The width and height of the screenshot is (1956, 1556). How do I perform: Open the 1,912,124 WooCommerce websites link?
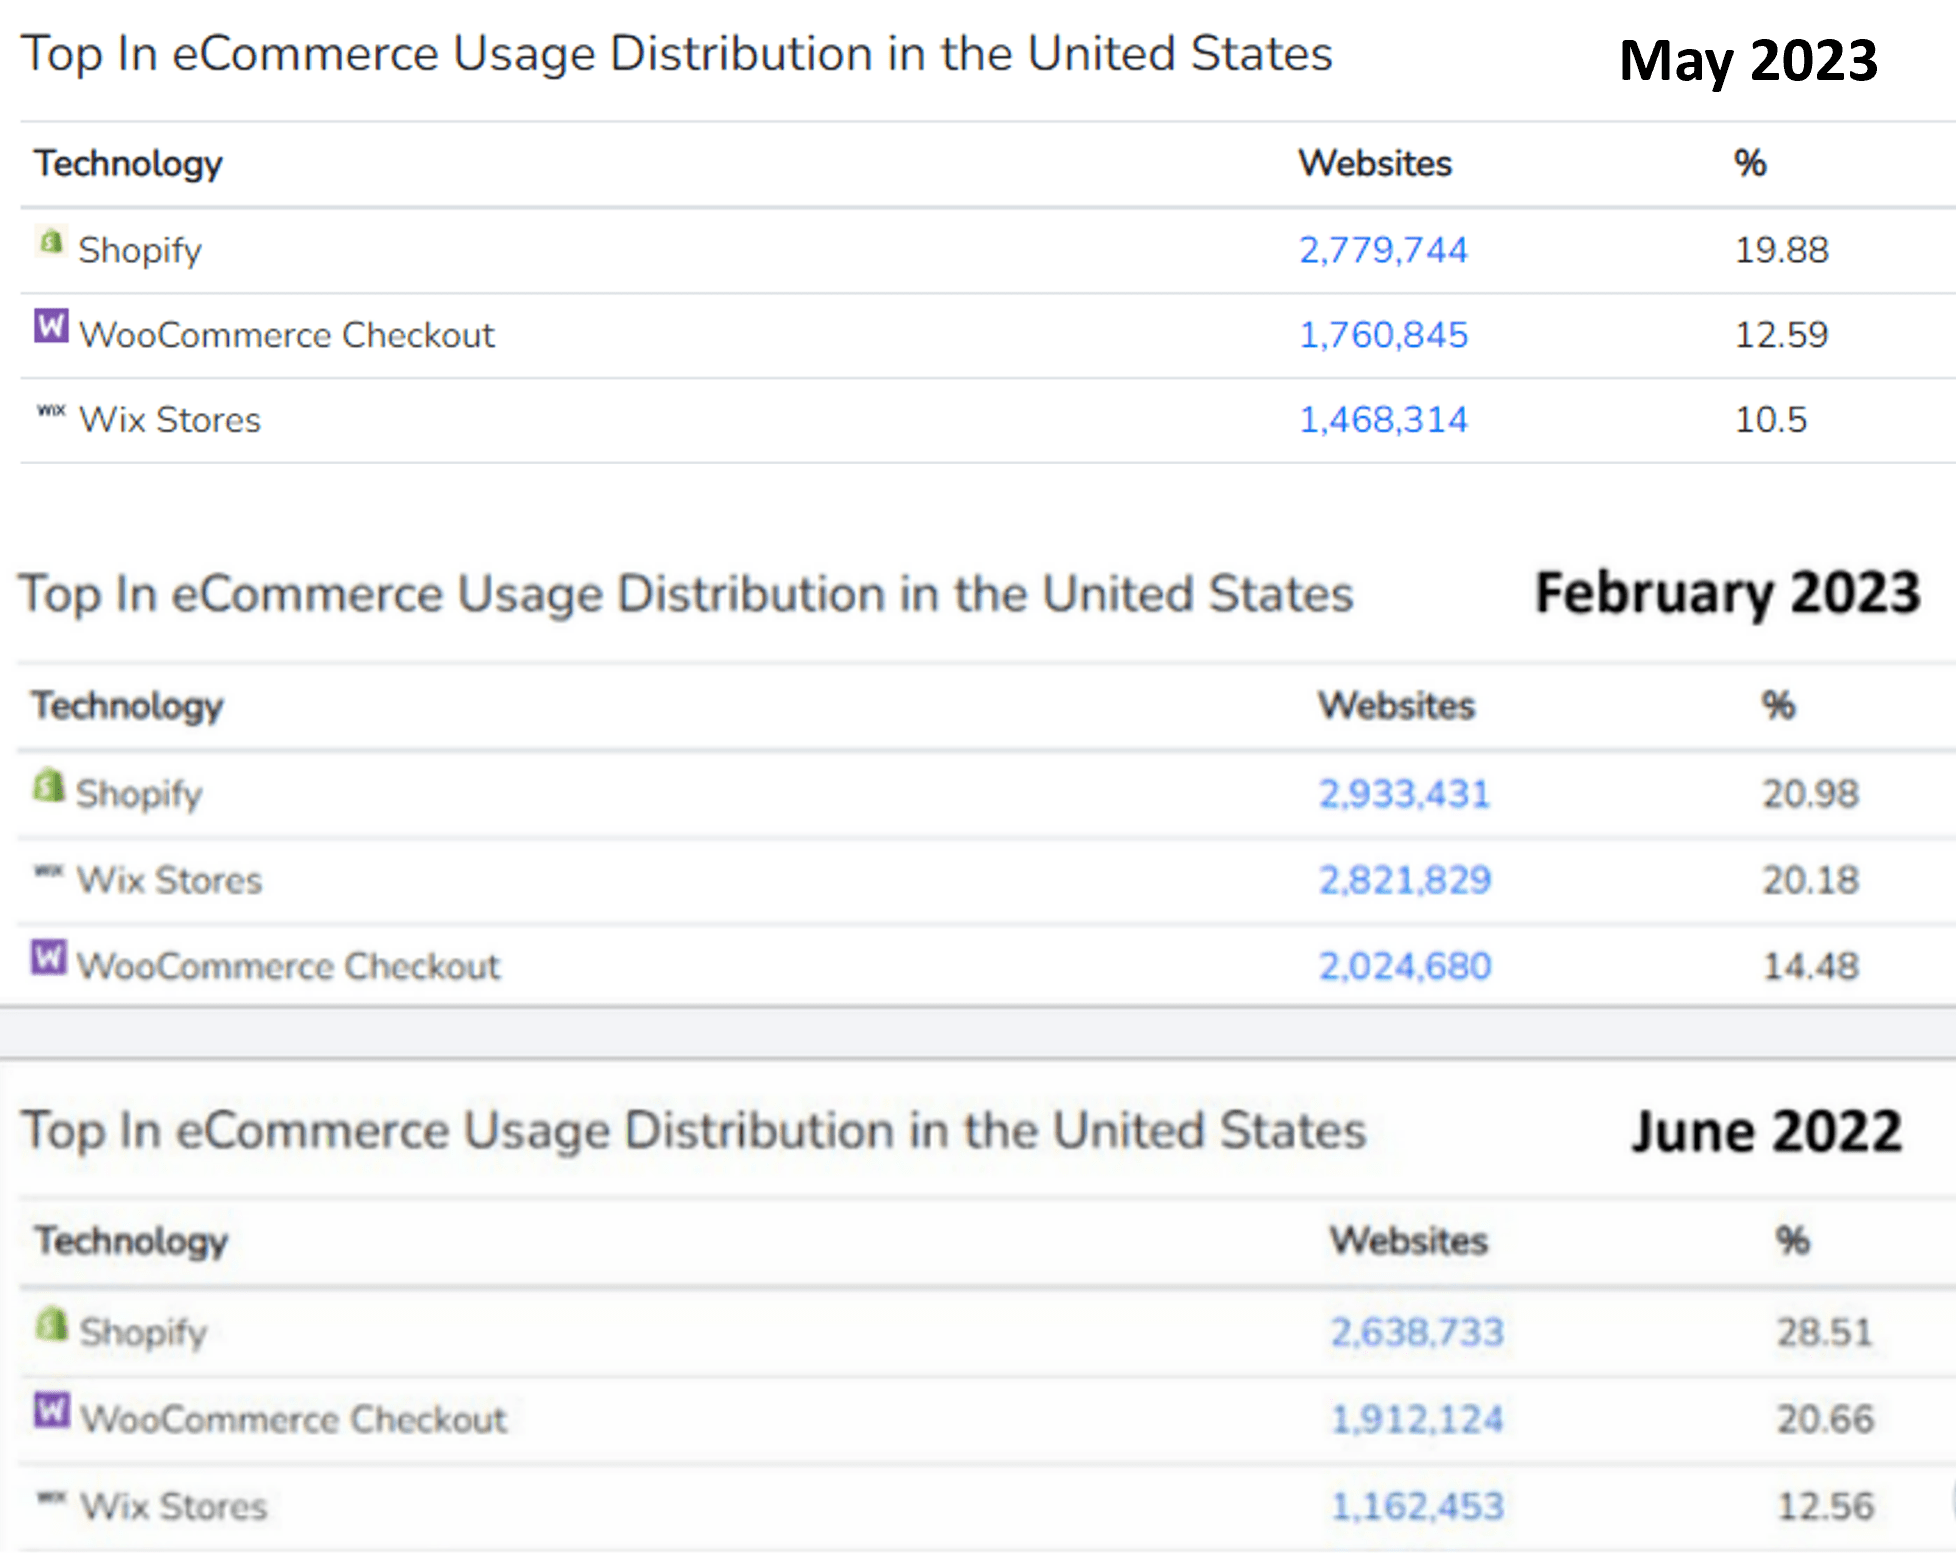pyautogui.click(x=1417, y=1419)
